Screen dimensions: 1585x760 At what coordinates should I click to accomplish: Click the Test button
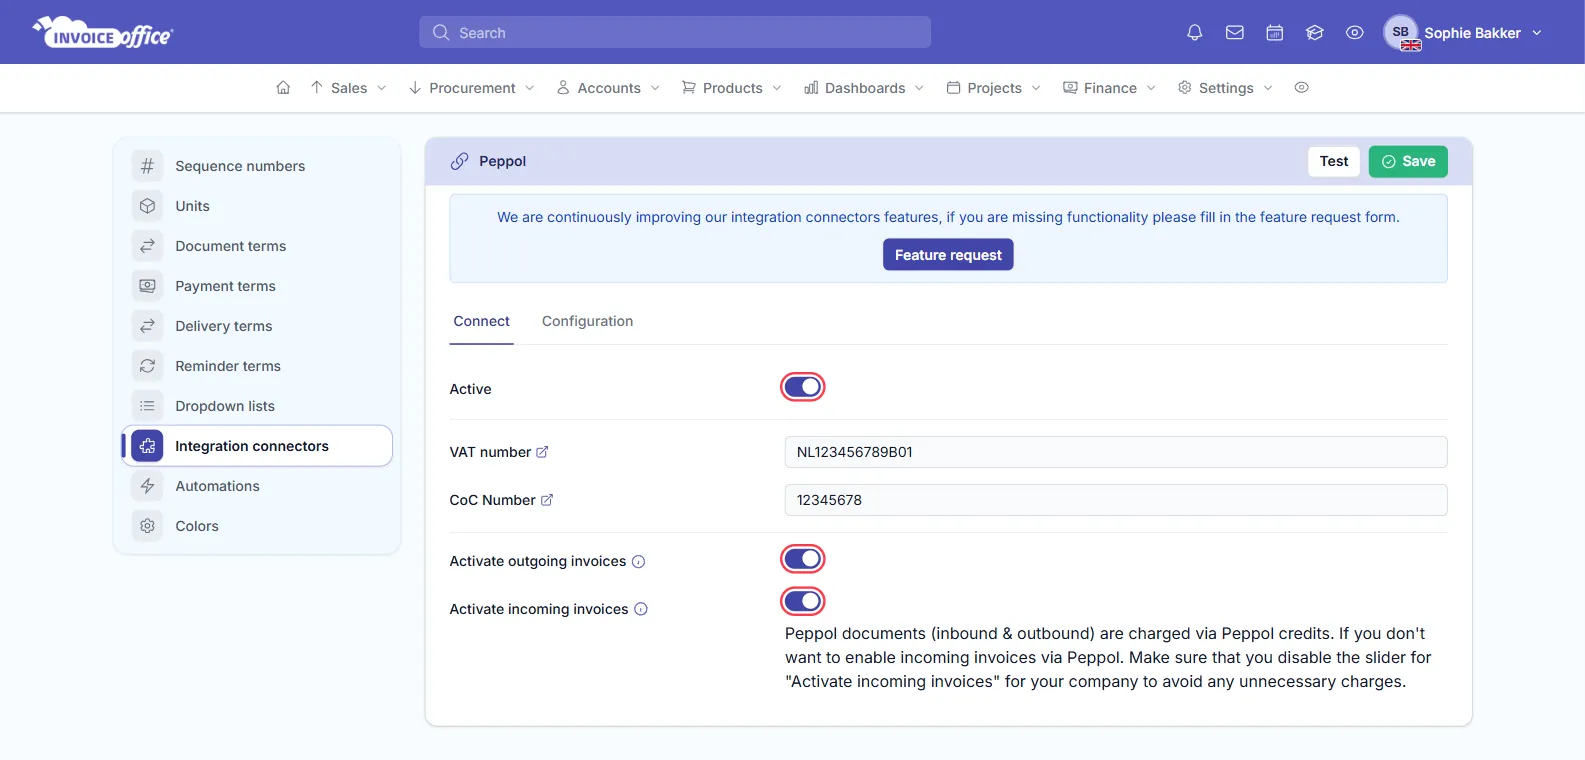(x=1334, y=161)
